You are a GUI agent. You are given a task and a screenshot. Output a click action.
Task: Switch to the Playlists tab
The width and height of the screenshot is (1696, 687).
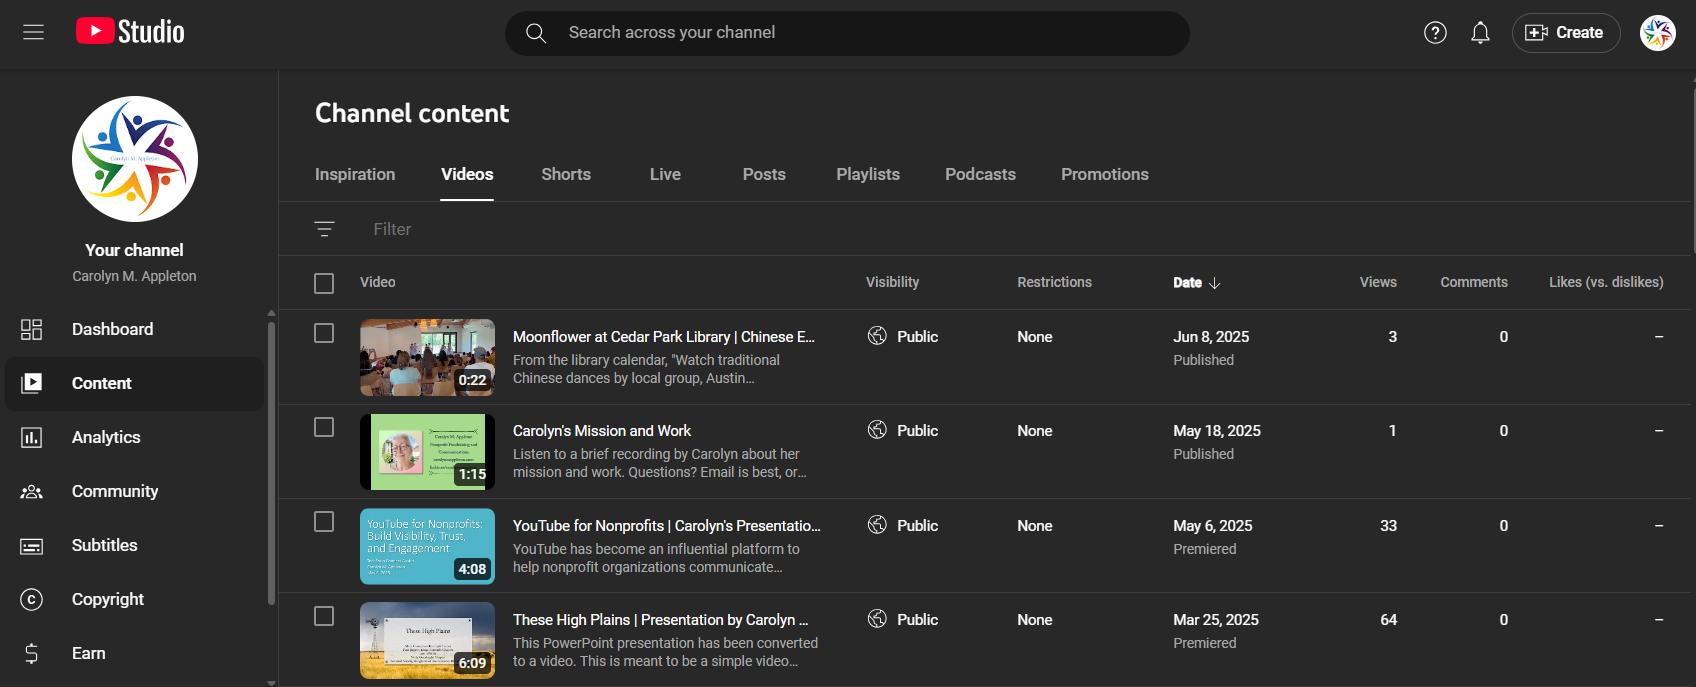coord(868,174)
